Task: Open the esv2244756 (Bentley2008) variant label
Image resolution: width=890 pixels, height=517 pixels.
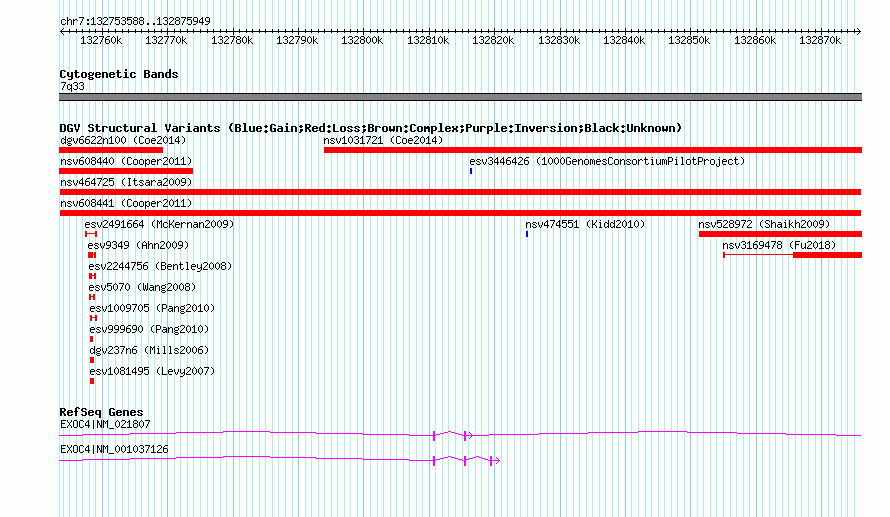Action: point(160,266)
